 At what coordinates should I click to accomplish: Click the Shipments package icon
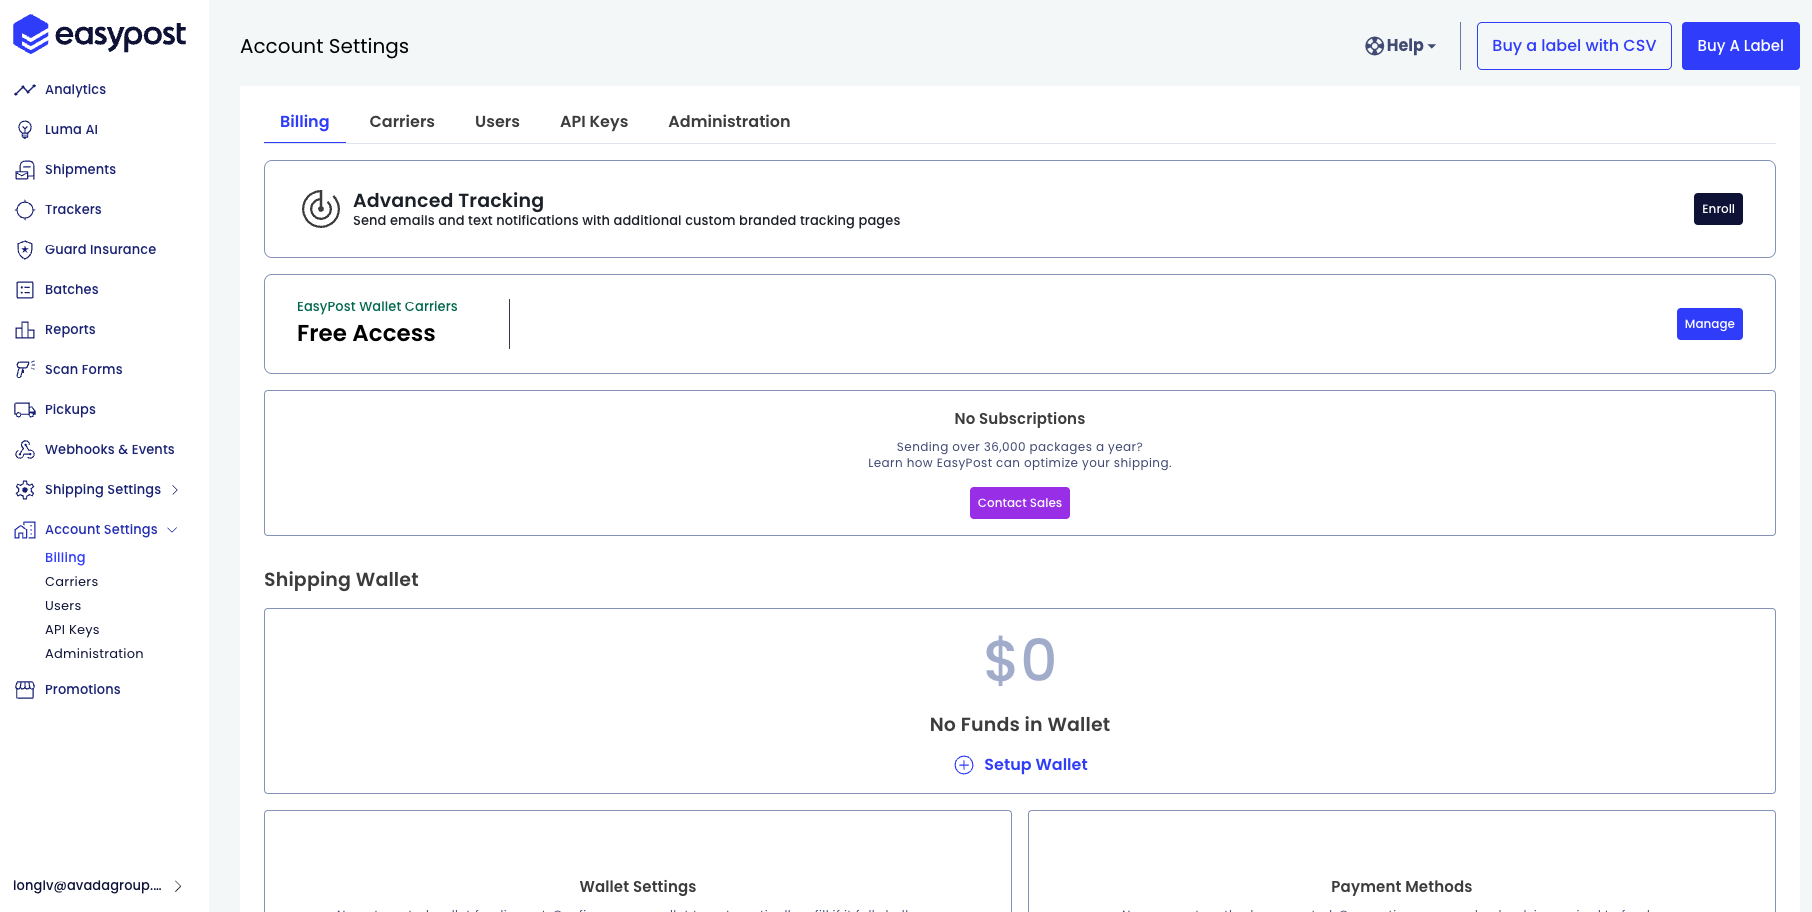[25, 170]
